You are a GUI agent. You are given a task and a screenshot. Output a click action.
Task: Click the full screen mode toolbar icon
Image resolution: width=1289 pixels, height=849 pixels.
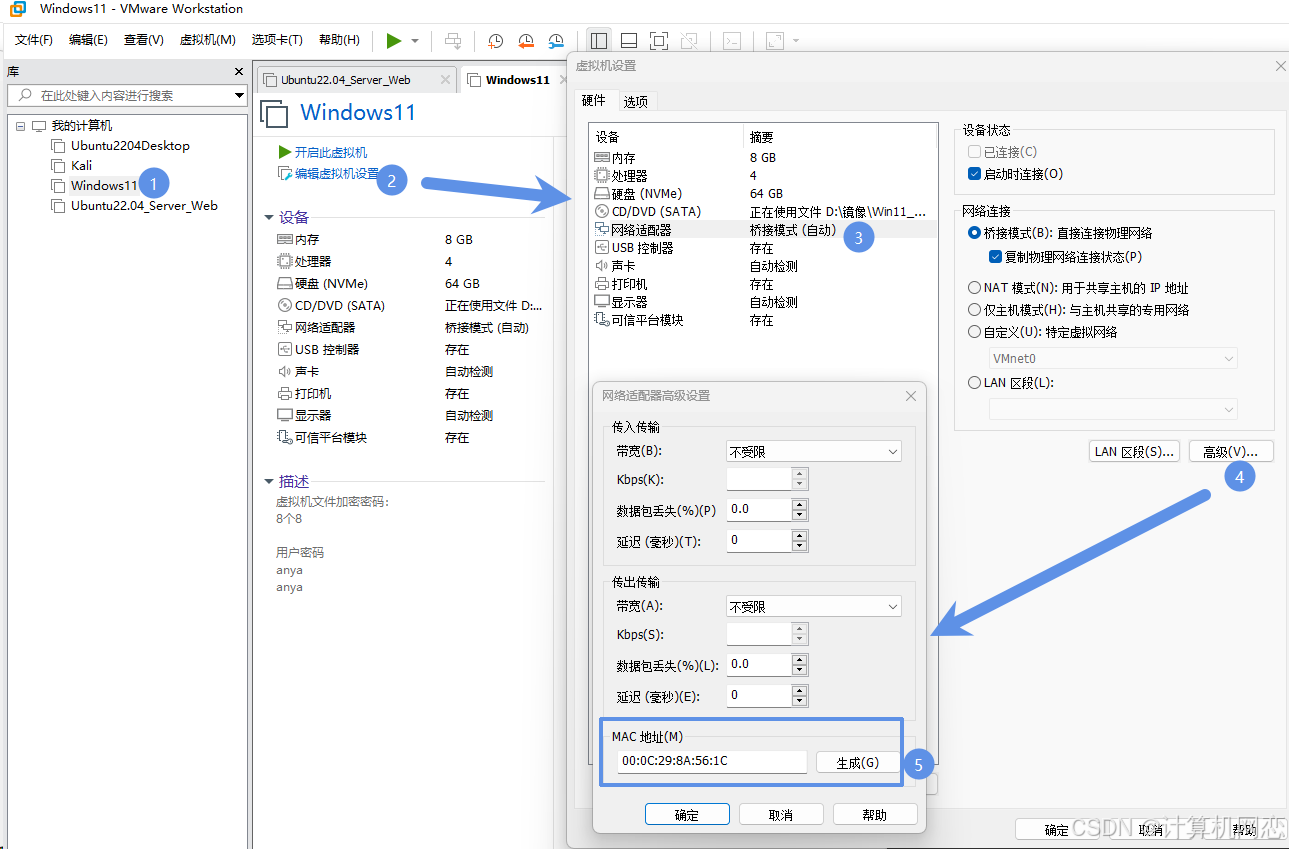click(659, 41)
